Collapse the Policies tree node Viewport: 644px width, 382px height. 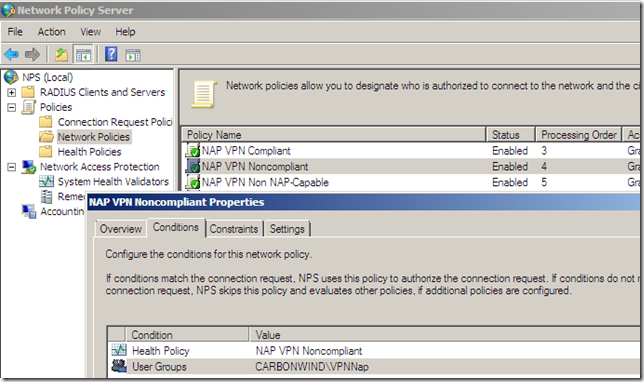[12, 108]
